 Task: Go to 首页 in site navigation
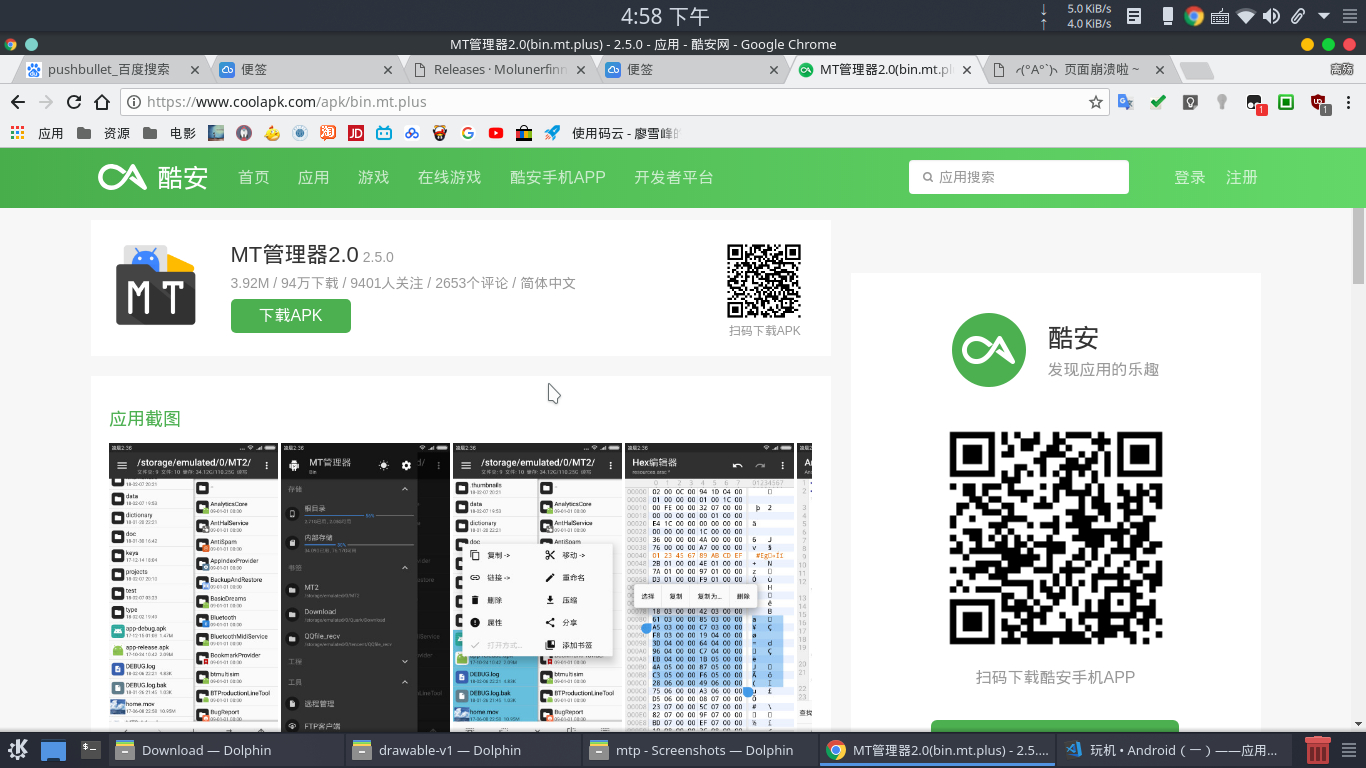[x=254, y=177]
